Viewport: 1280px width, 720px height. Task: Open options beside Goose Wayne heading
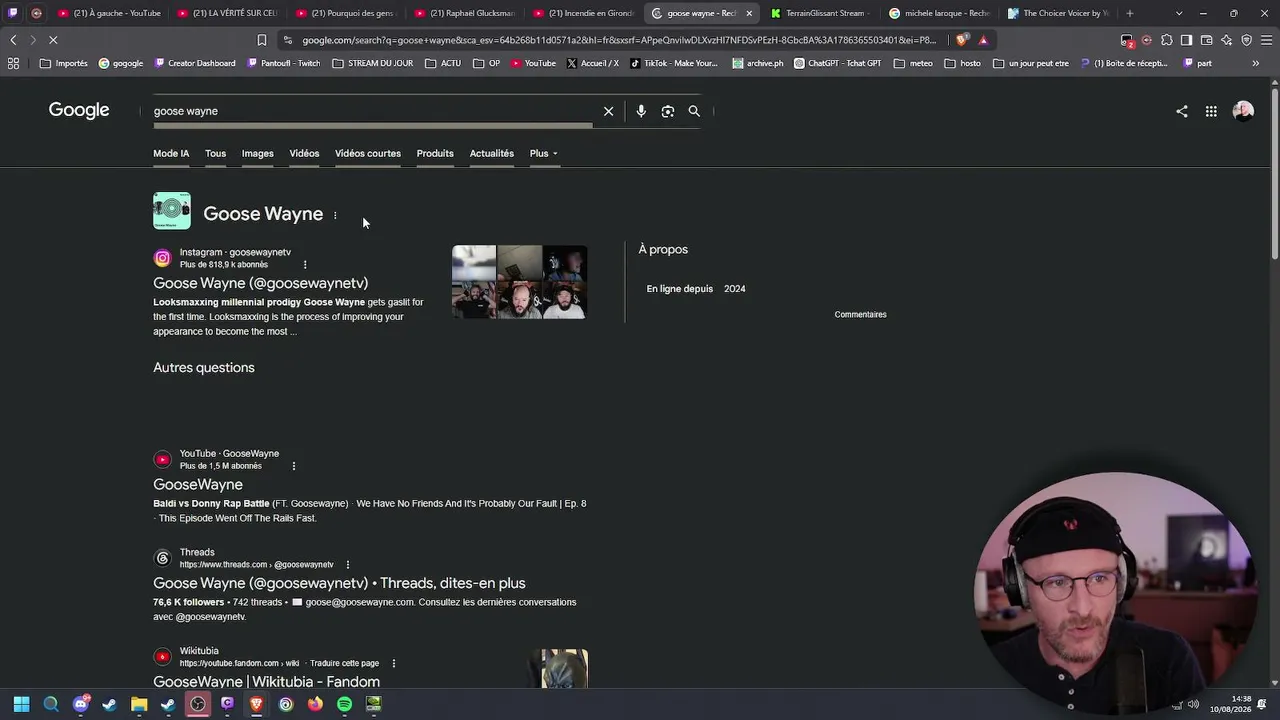335,215
